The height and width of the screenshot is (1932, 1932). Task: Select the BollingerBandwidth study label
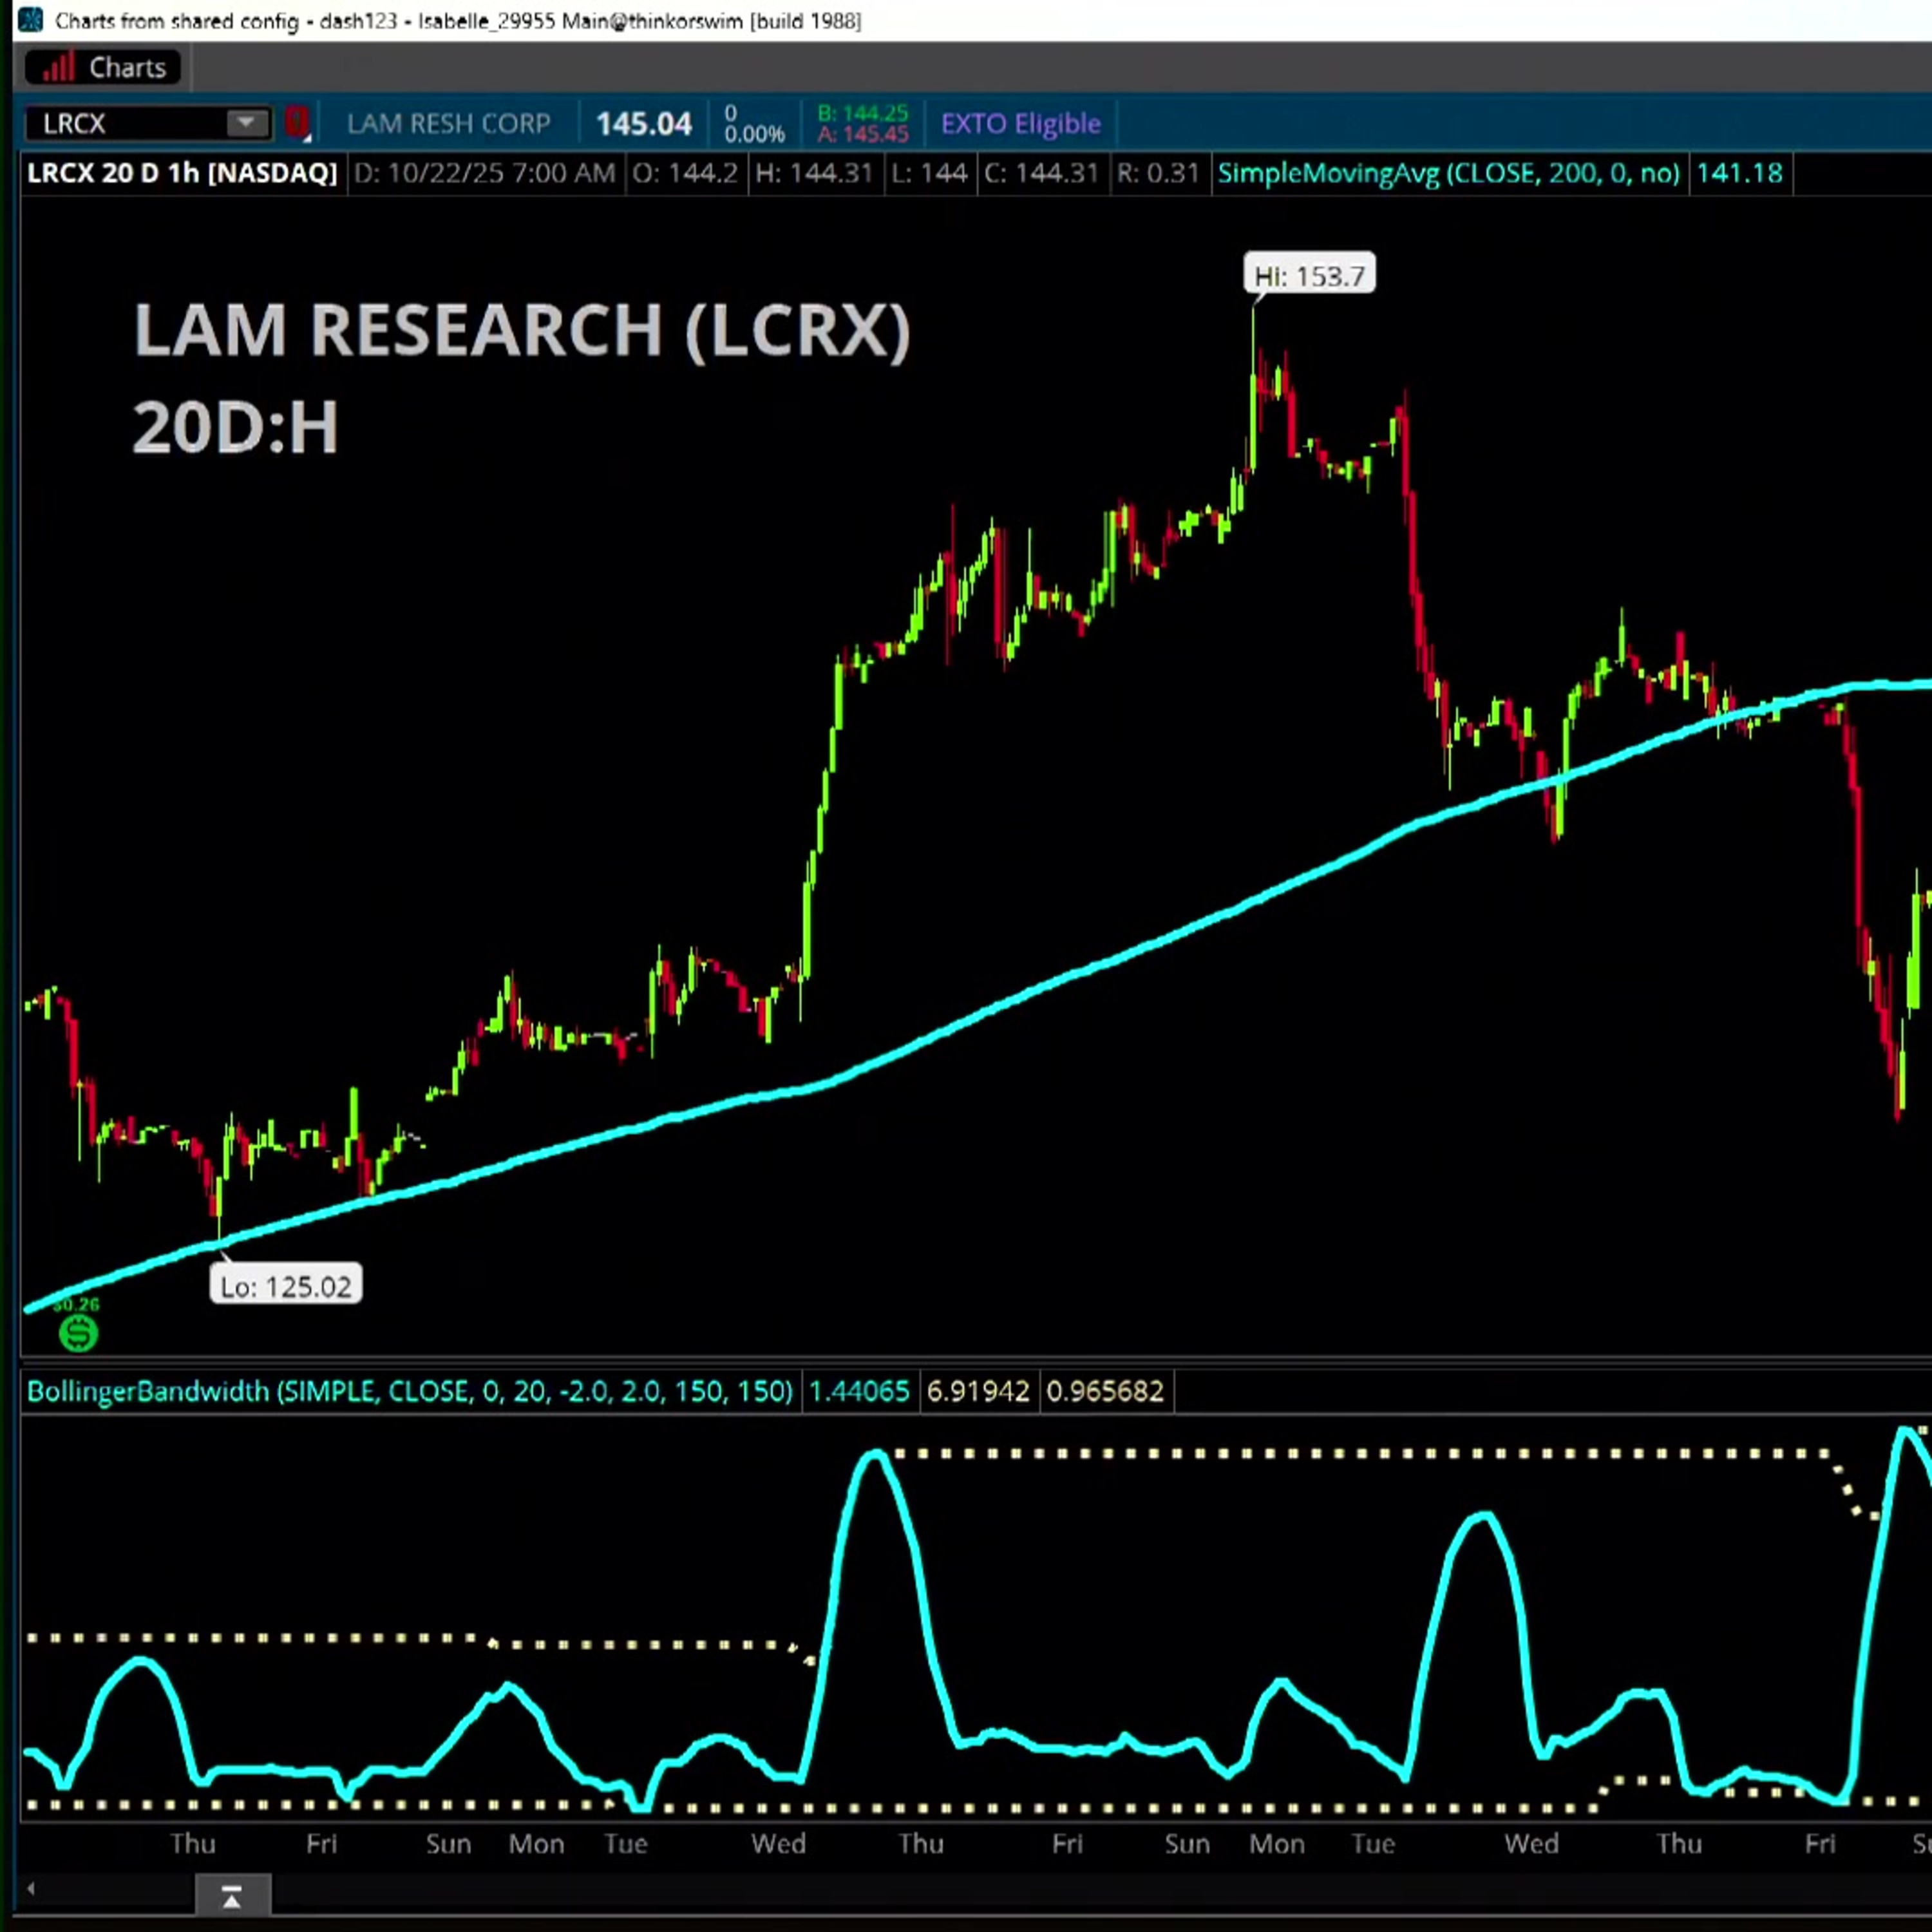click(409, 1391)
